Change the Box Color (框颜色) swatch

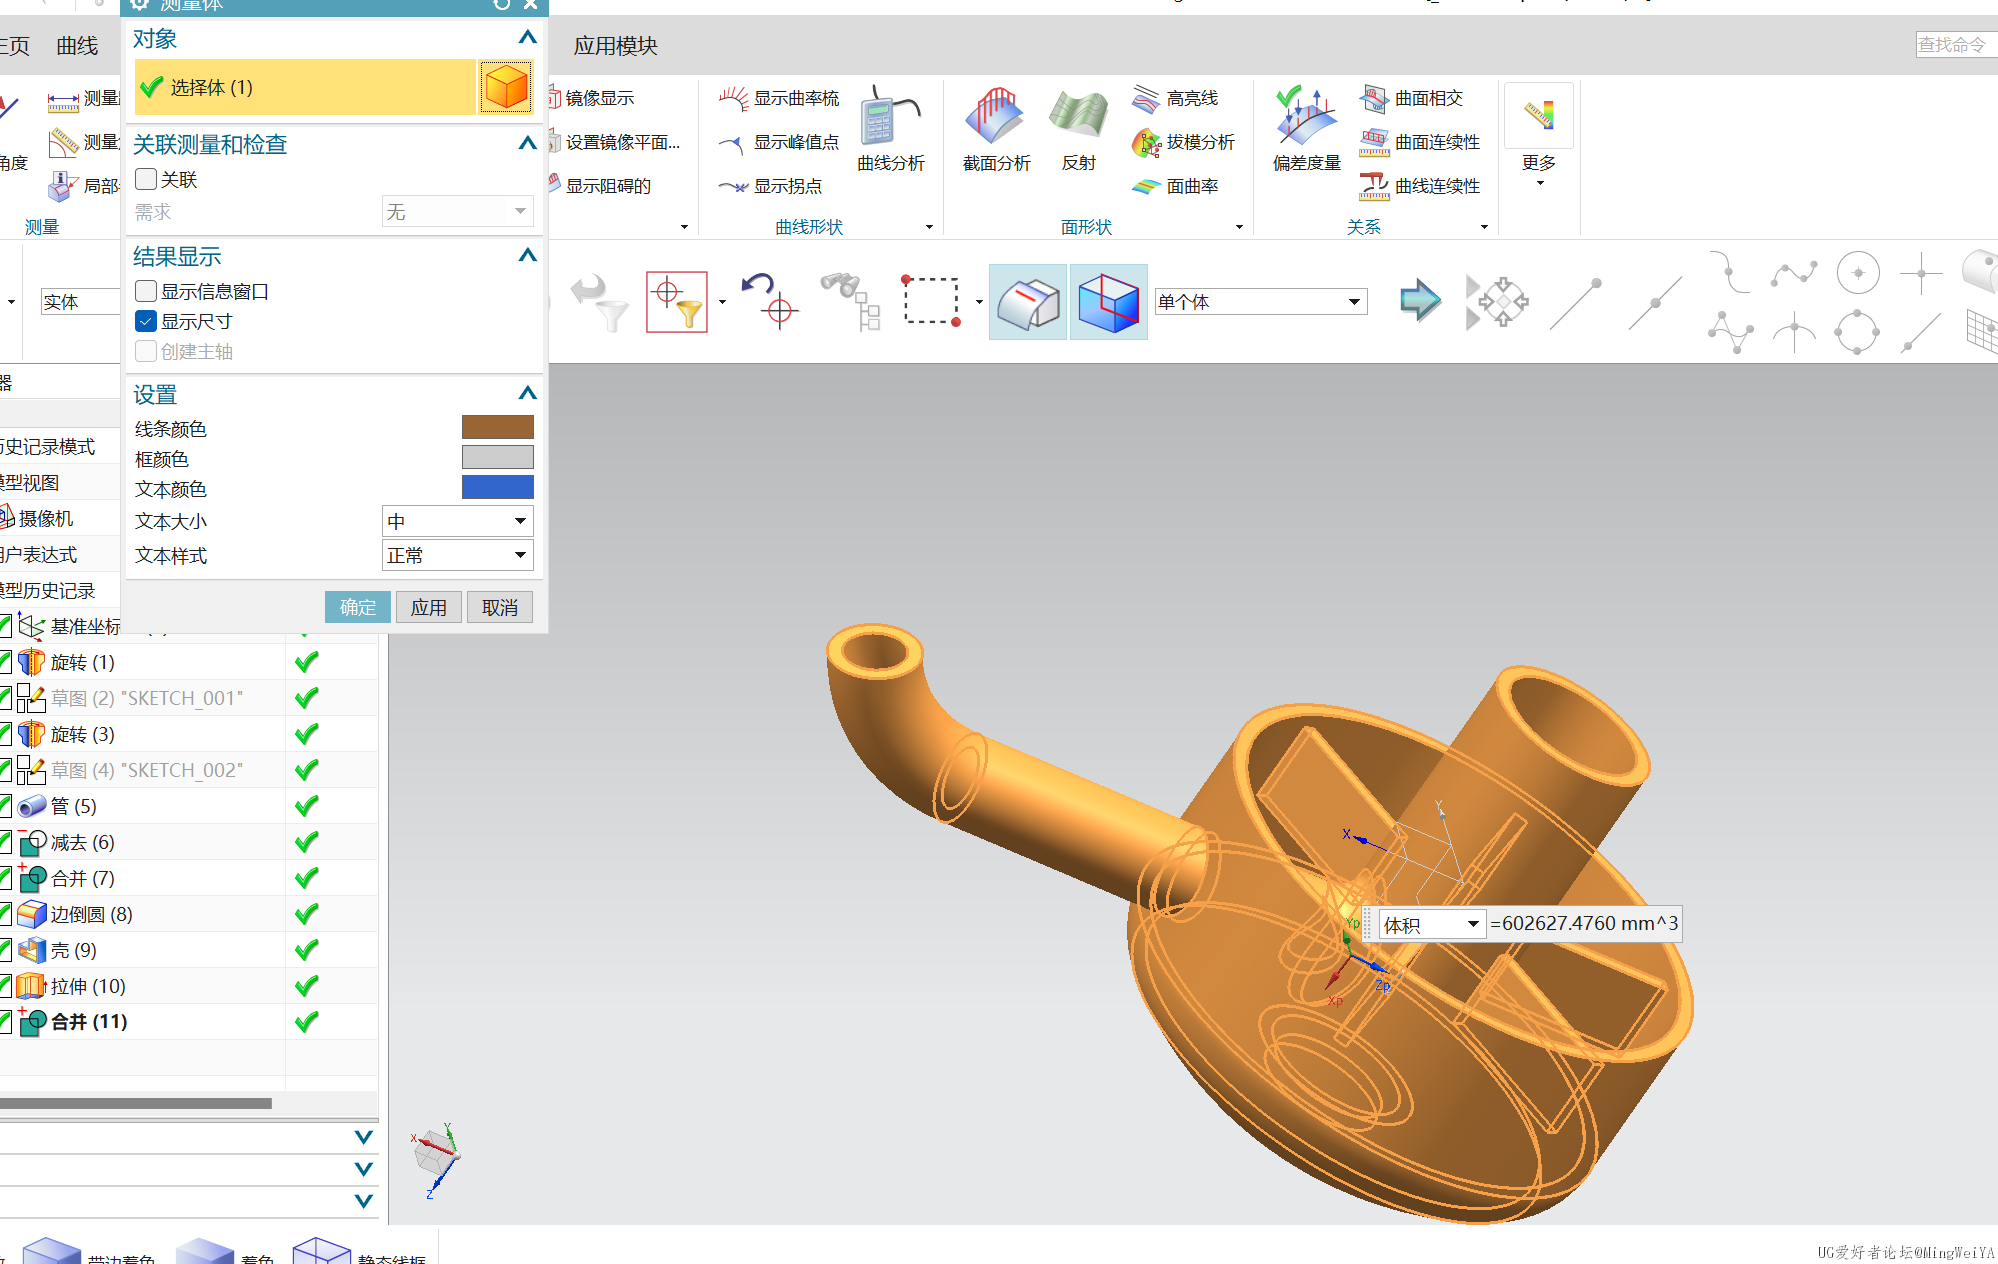pos(497,457)
